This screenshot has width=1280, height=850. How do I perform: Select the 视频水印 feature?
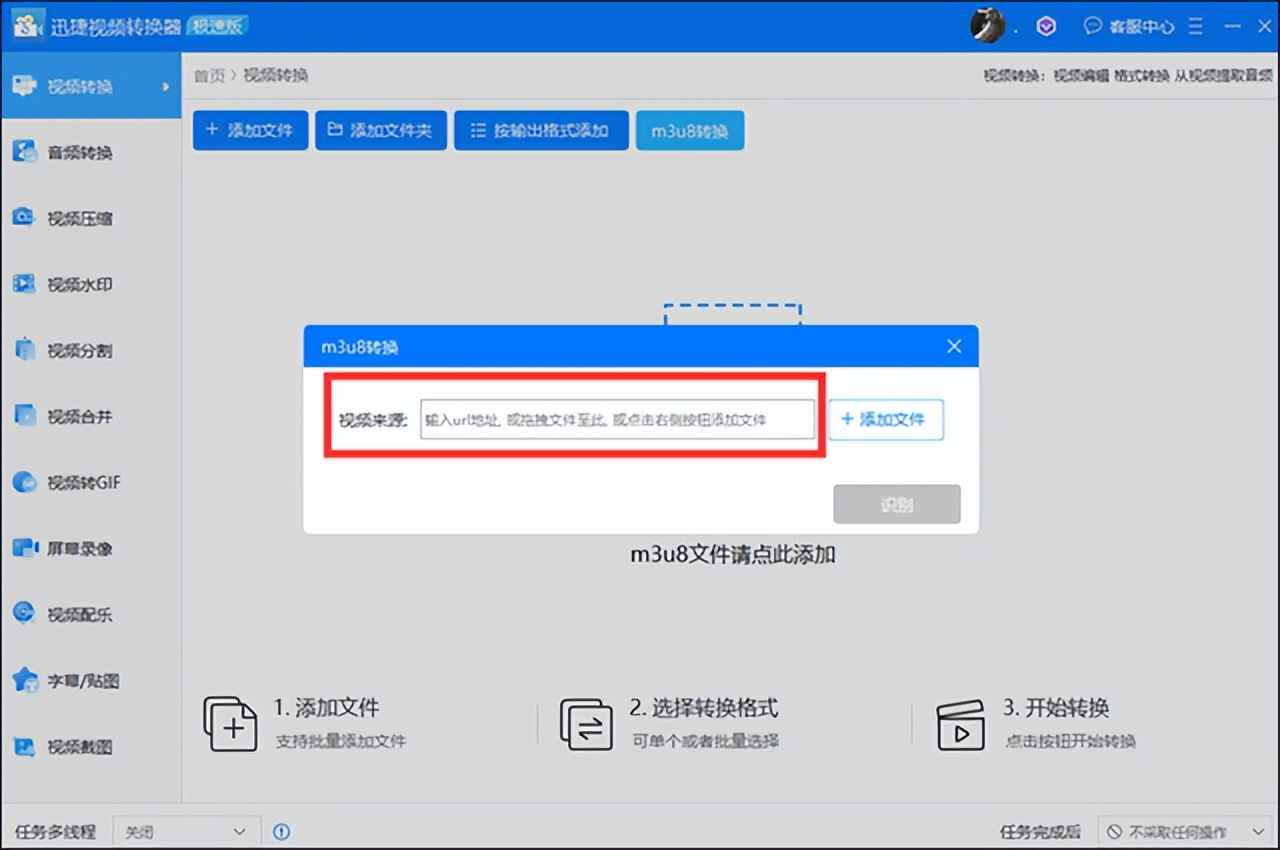click(60, 284)
